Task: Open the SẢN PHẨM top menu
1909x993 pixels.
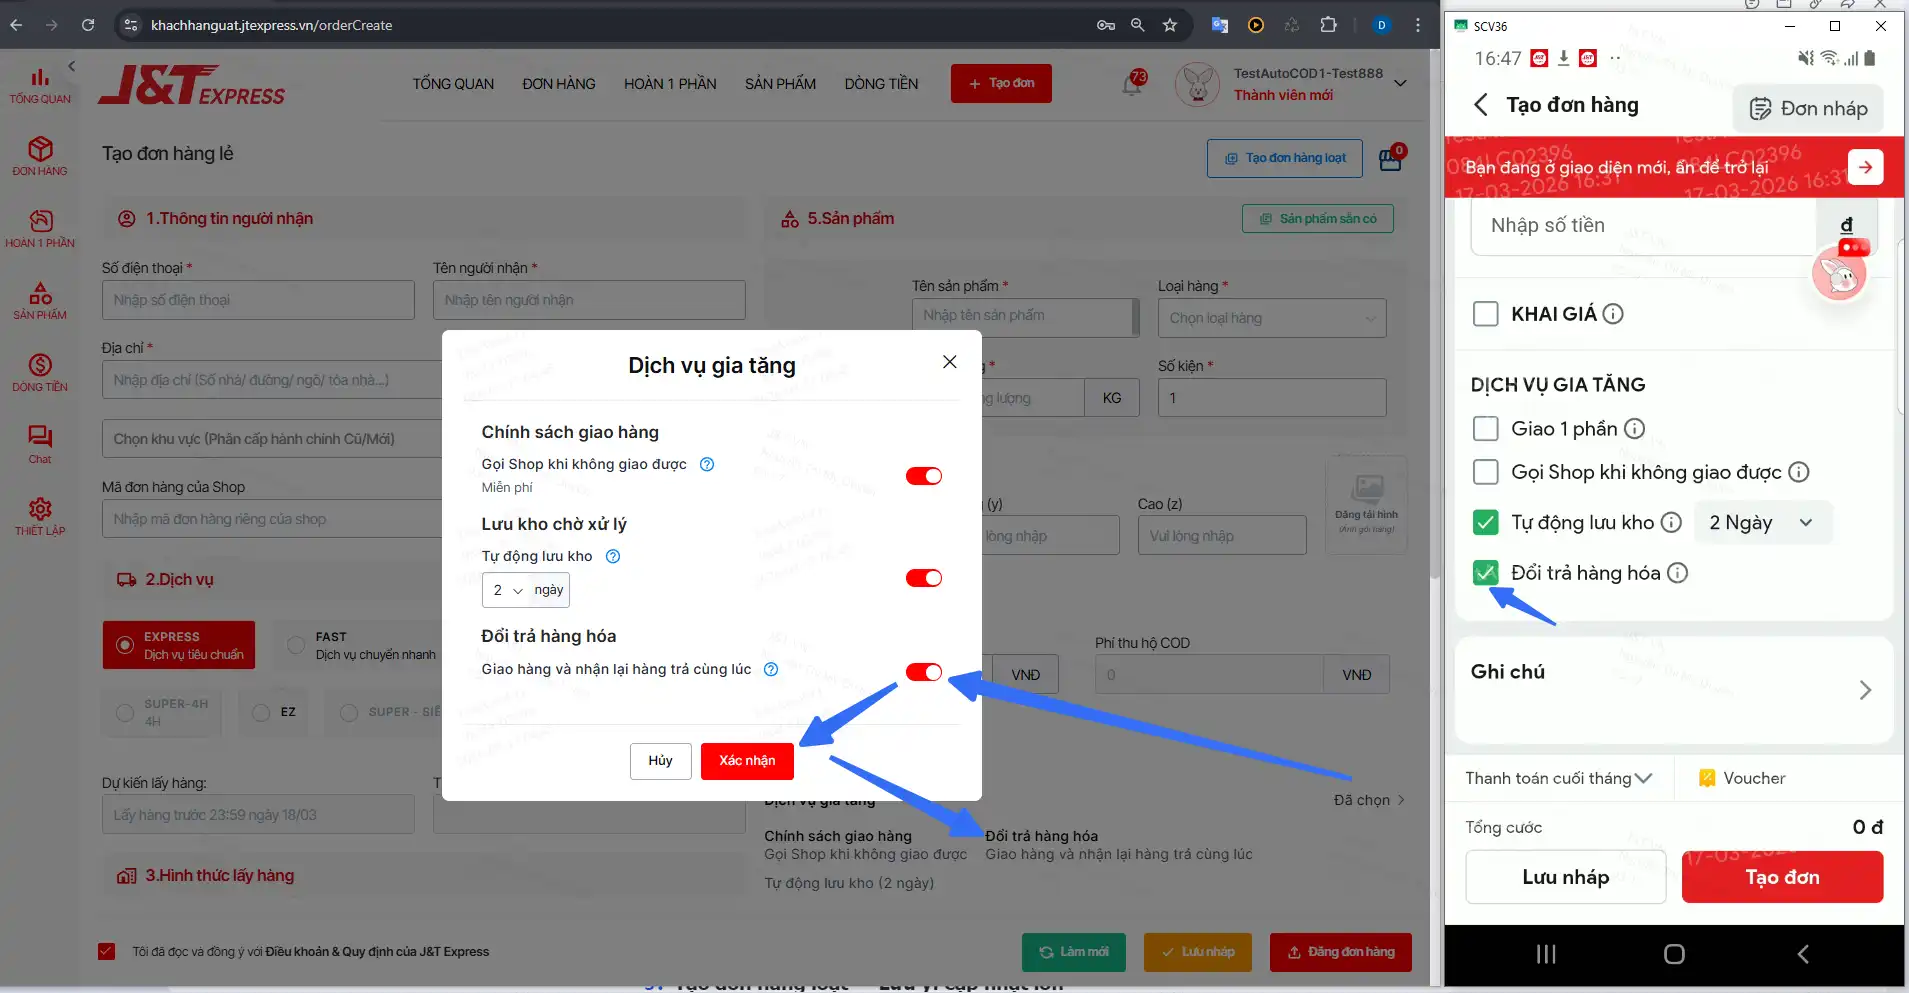Action: click(780, 84)
